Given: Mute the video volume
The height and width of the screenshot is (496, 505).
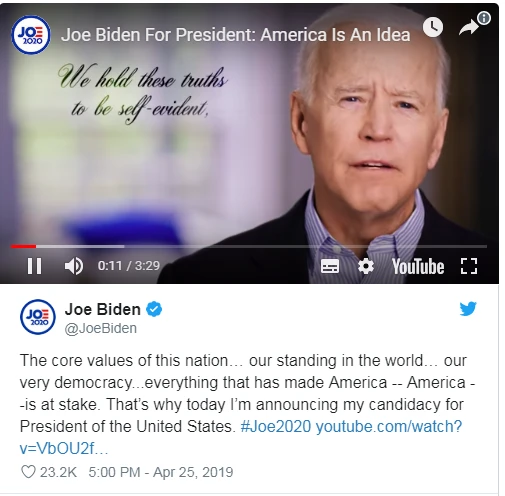Looking at the screenshot, I should coord(74,266).
